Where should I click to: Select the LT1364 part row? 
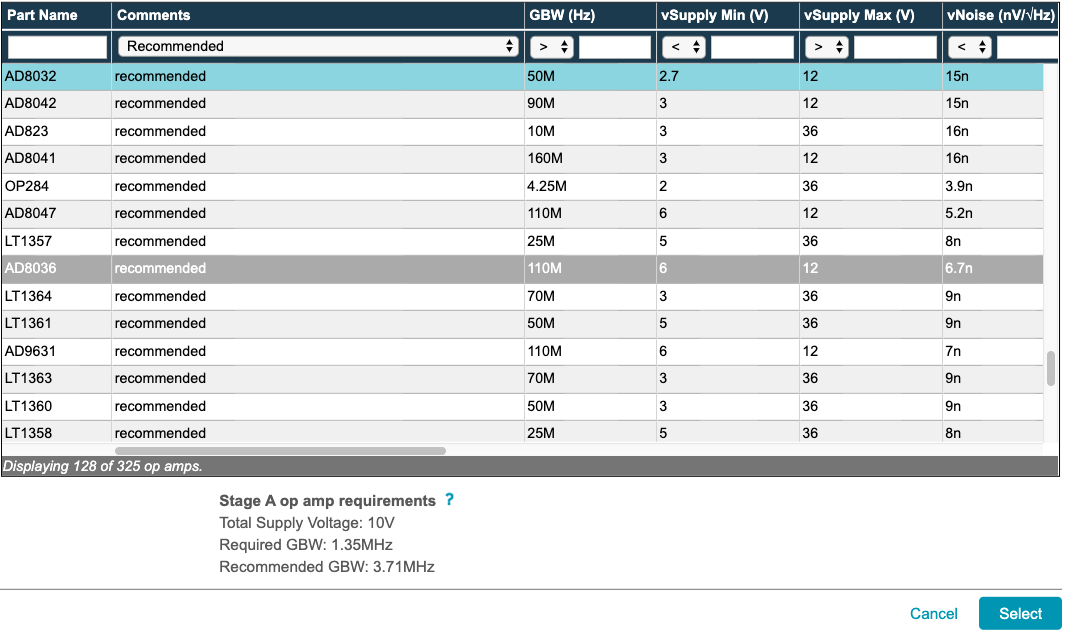point(522,296)
